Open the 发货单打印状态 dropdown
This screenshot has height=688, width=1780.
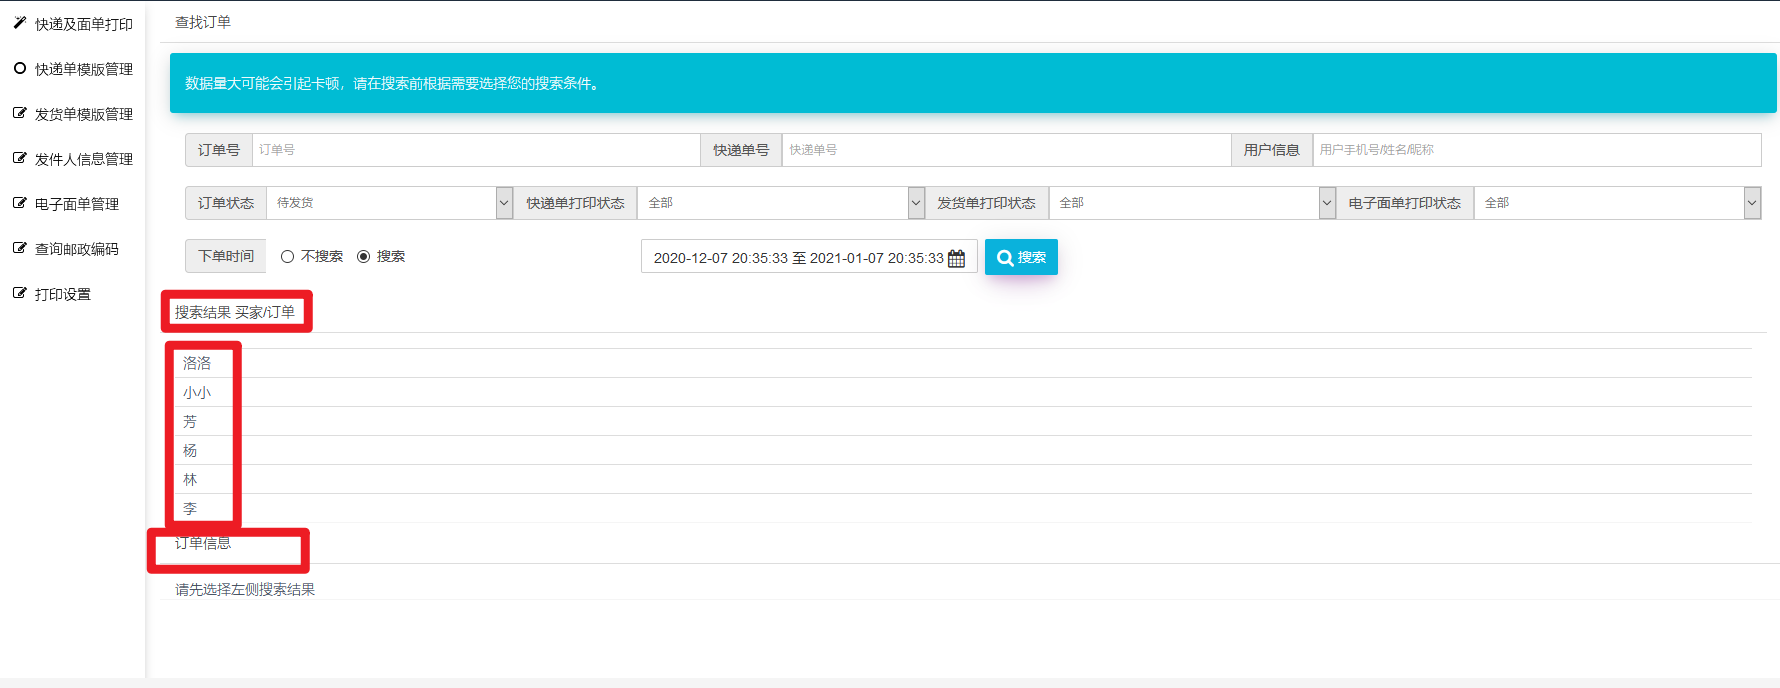(x=1192, y=203)
